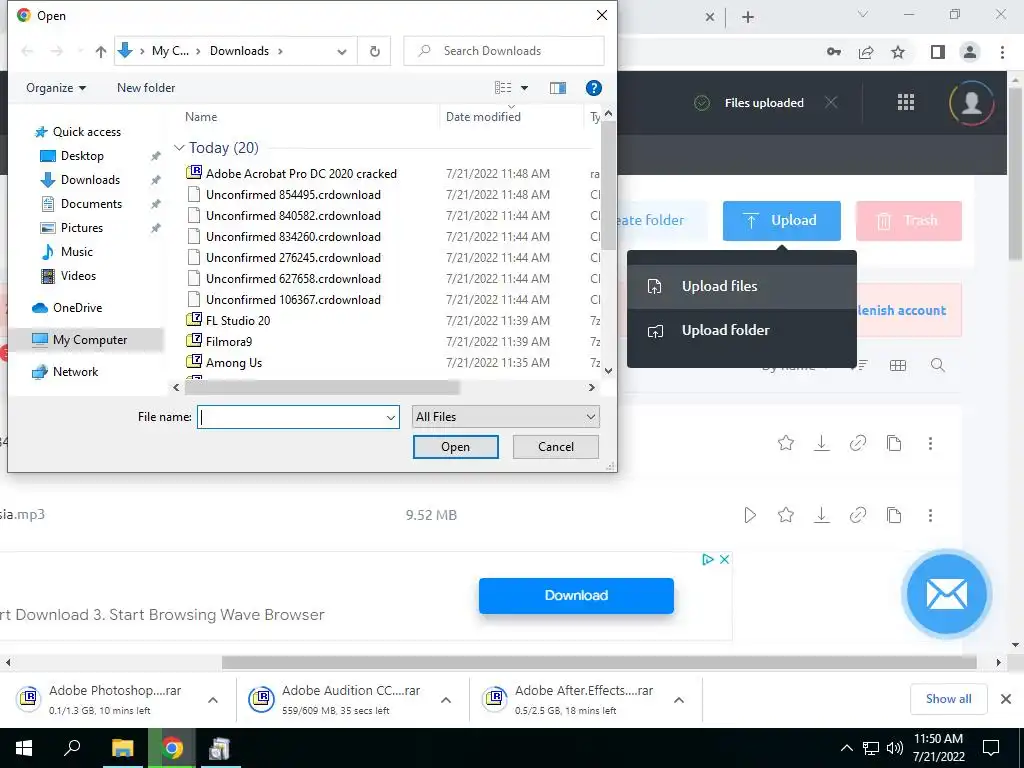Select OneDrive in the navigation pane

point(77,308)
